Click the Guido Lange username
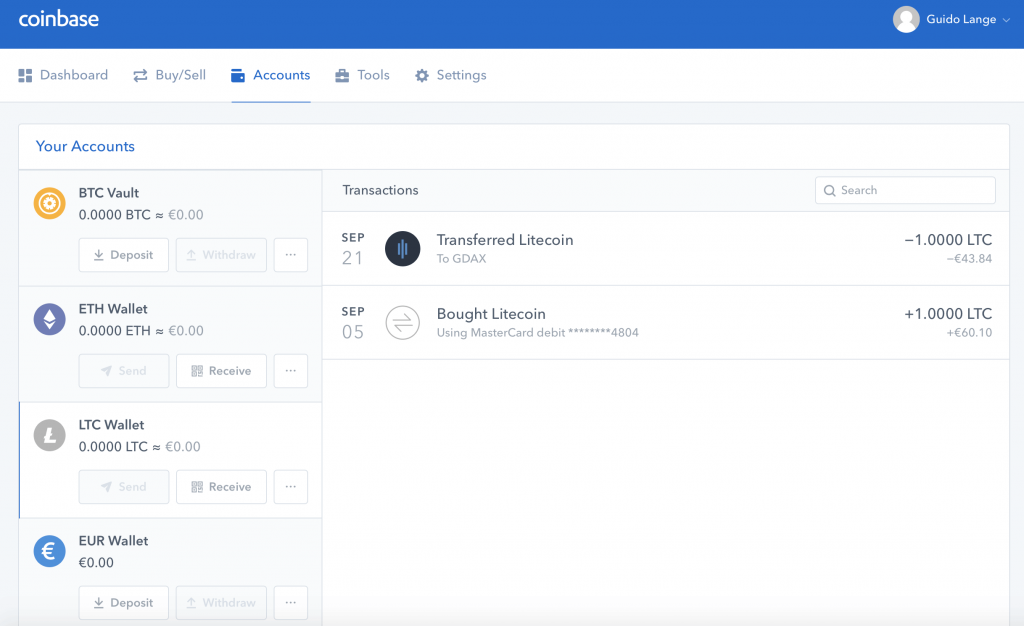Viewport: 1024px width, 626px height. (961, 20)
